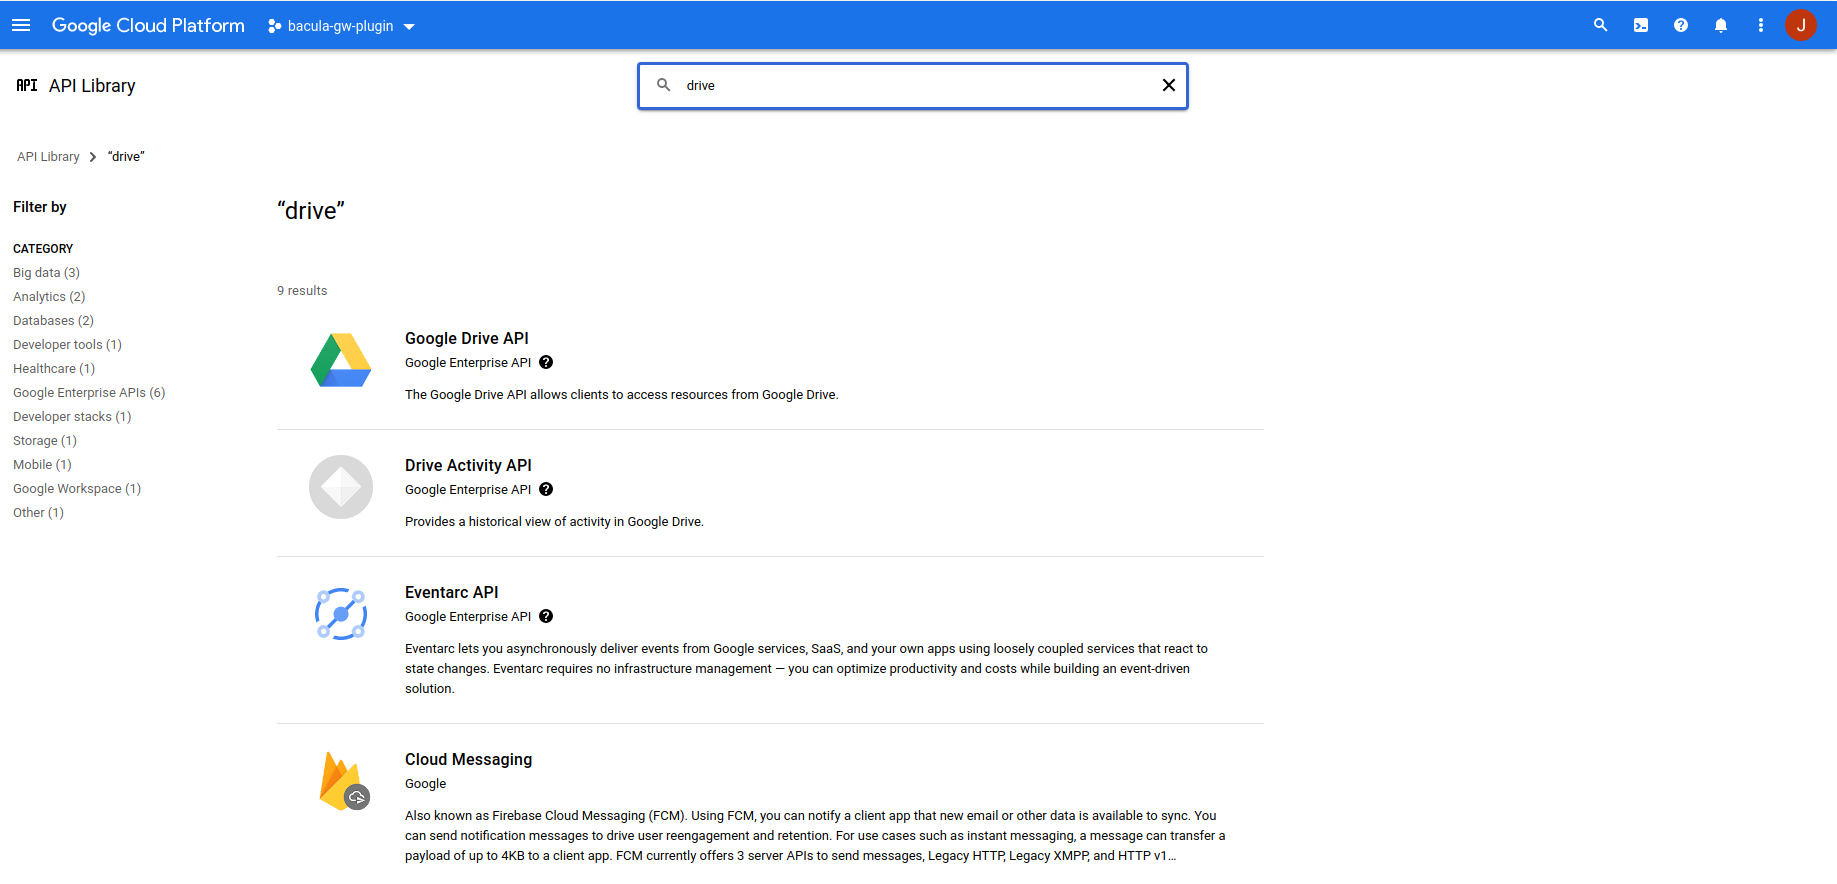Click the magnifier icon inside search box
The width and height of the screenshot is (1837, 884).
coord(663,85)
